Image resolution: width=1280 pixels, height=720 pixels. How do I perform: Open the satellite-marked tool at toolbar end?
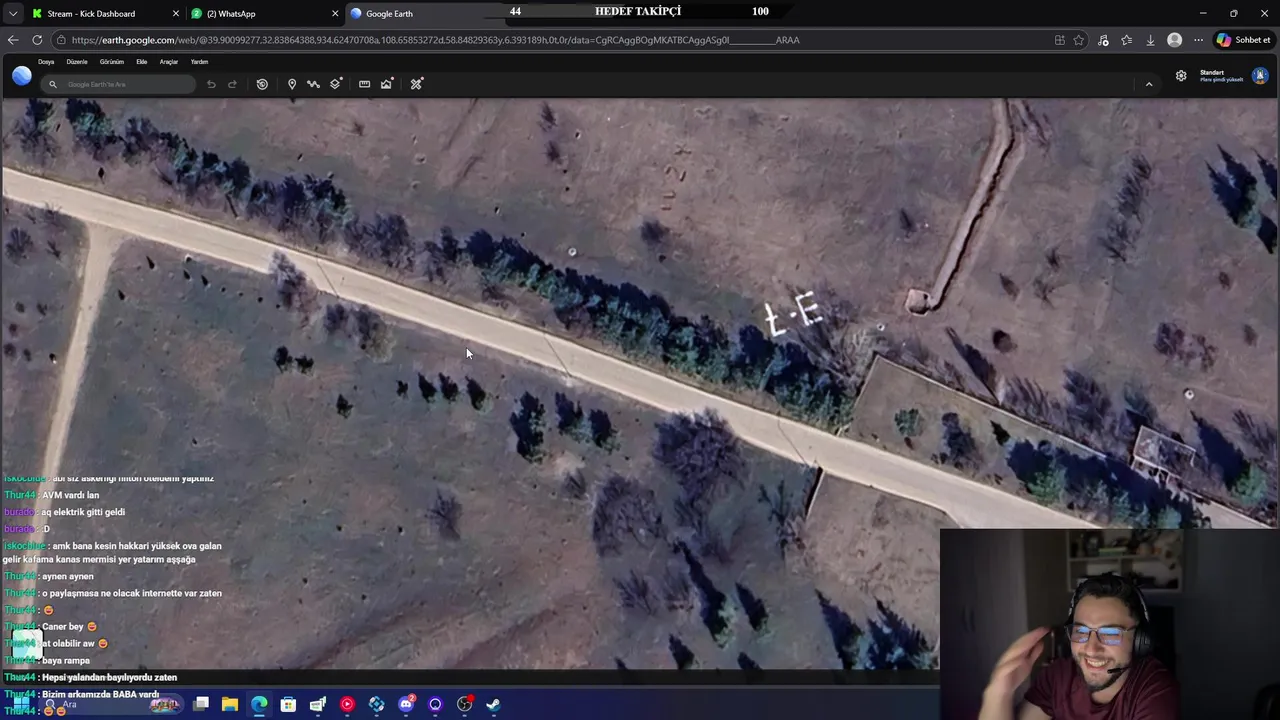416,84
